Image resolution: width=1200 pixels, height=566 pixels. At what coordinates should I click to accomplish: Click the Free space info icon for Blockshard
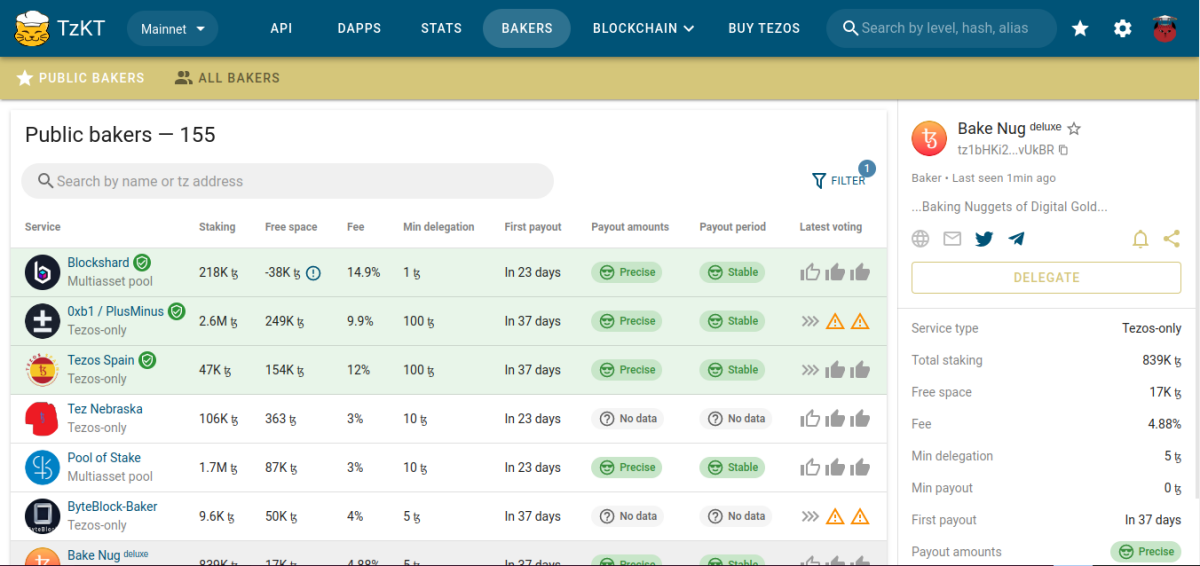313,273
